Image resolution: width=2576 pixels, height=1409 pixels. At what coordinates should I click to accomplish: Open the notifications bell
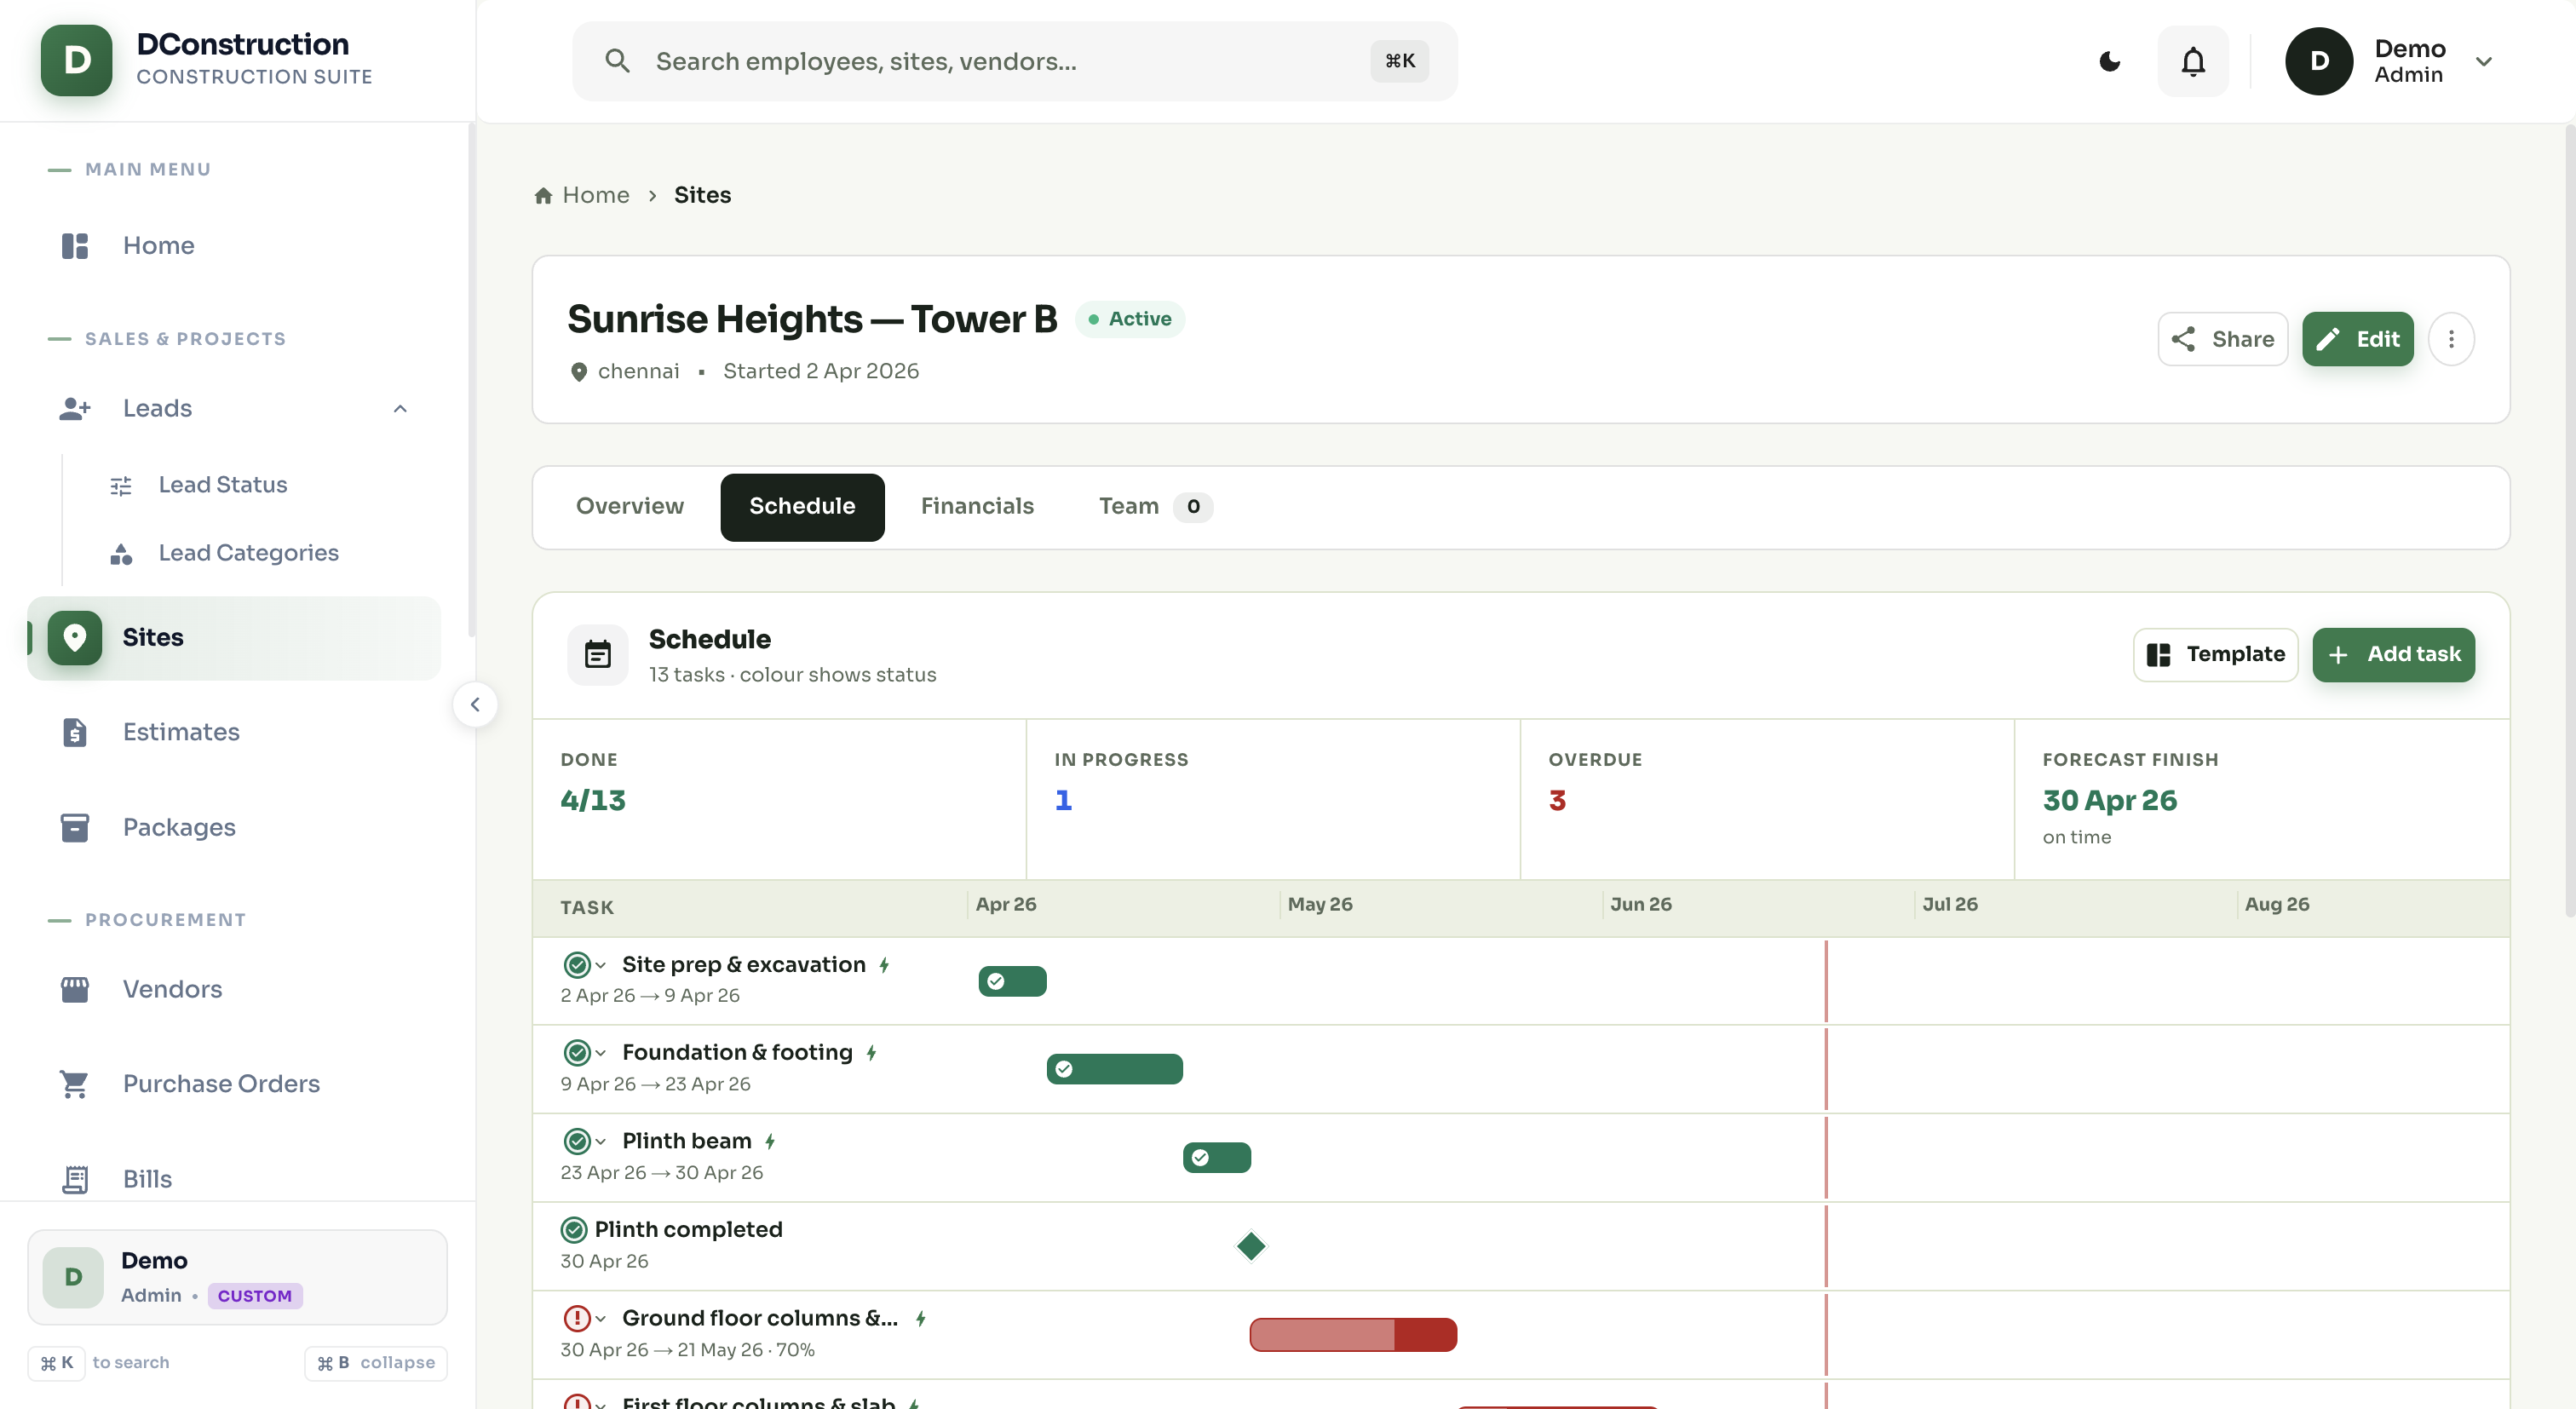click(x=2193, y=61)
